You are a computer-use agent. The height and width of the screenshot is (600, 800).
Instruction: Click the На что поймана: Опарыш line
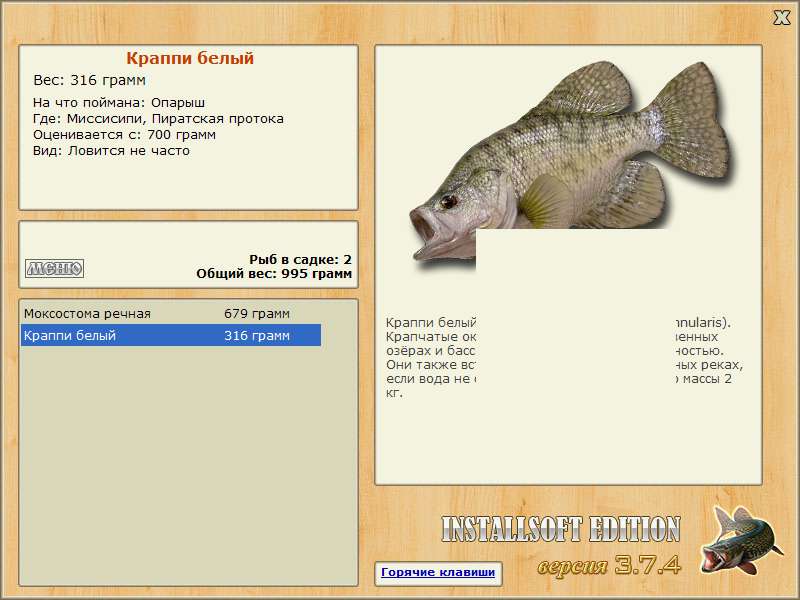[119, 103]
